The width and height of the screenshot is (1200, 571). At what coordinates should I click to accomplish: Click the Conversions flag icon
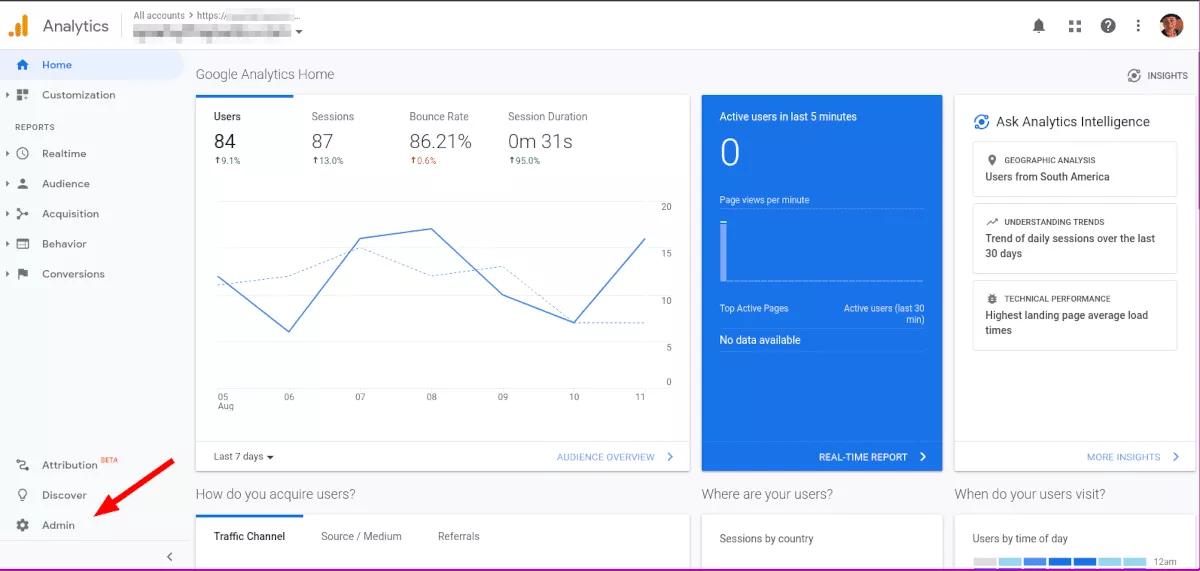tap(23, 274)
